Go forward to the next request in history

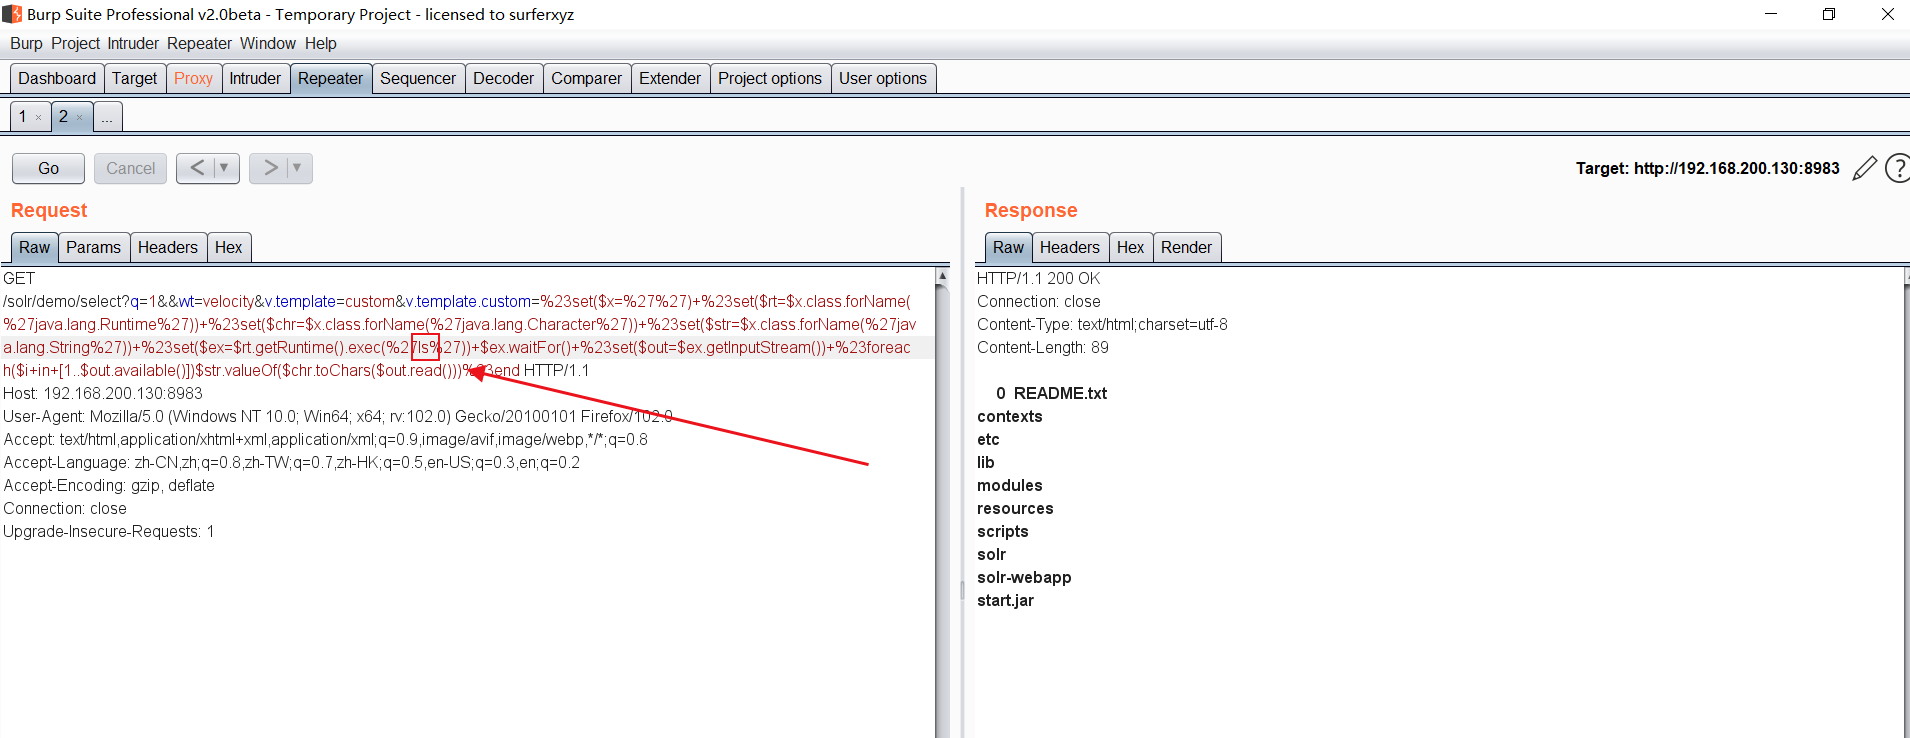click(x=270, y=168)
